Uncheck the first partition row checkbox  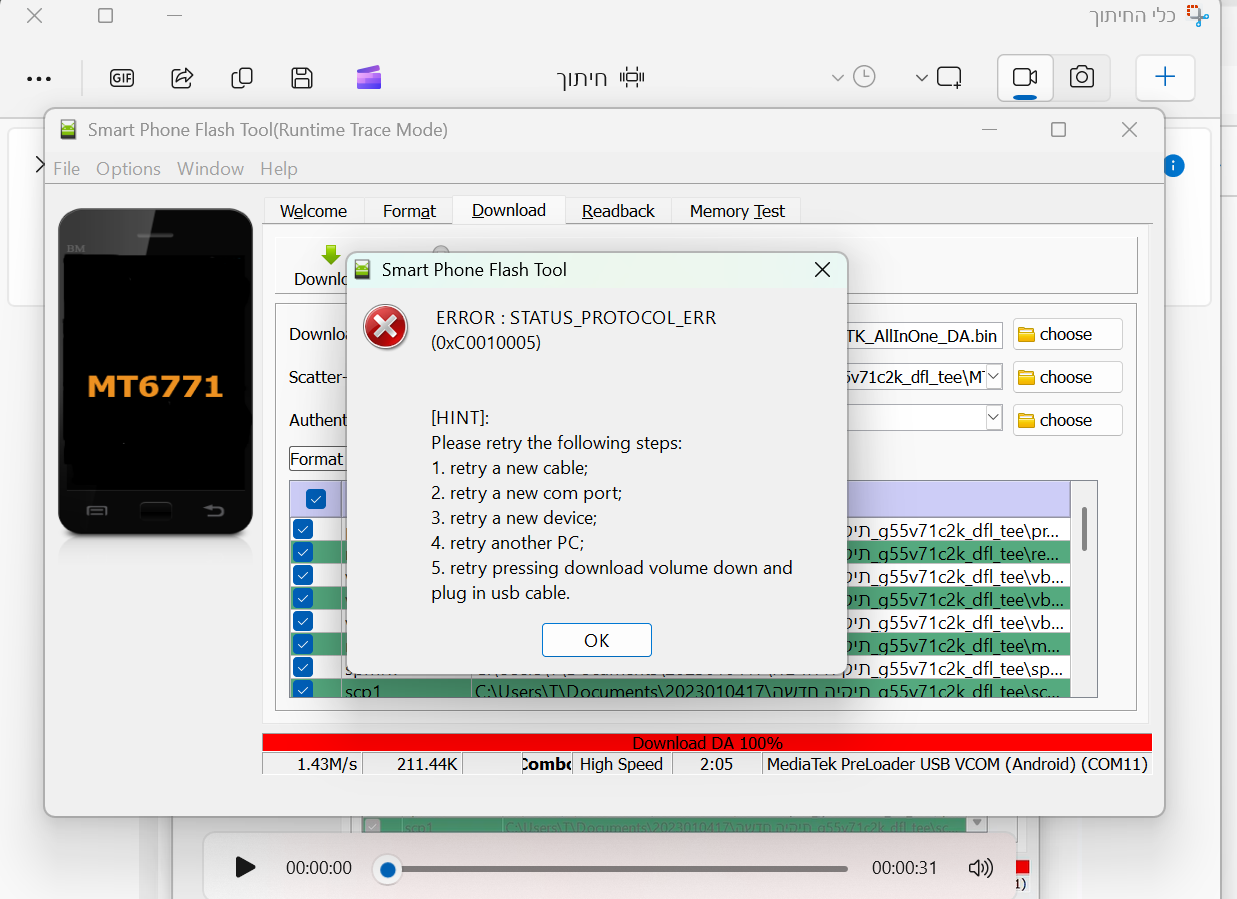point(303,529)
